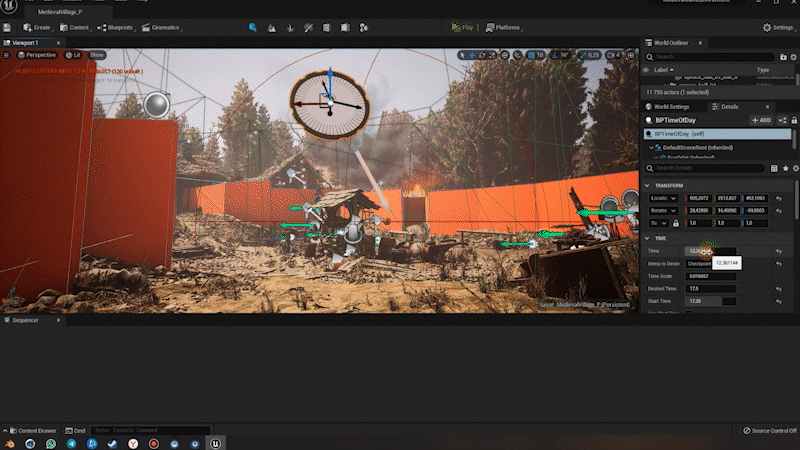The height and width of the screenshot is (450, 800).
Task: Open Details property matrix grid icon
Action: [774, 168]
